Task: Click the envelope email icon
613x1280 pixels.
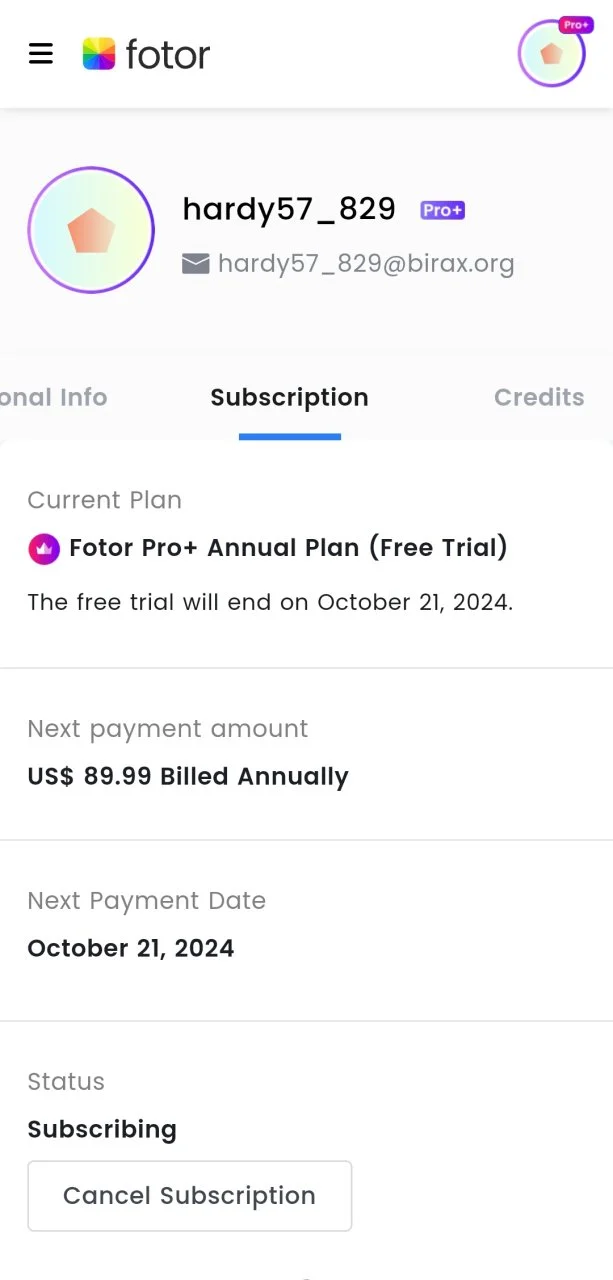Action: [195, 264]
